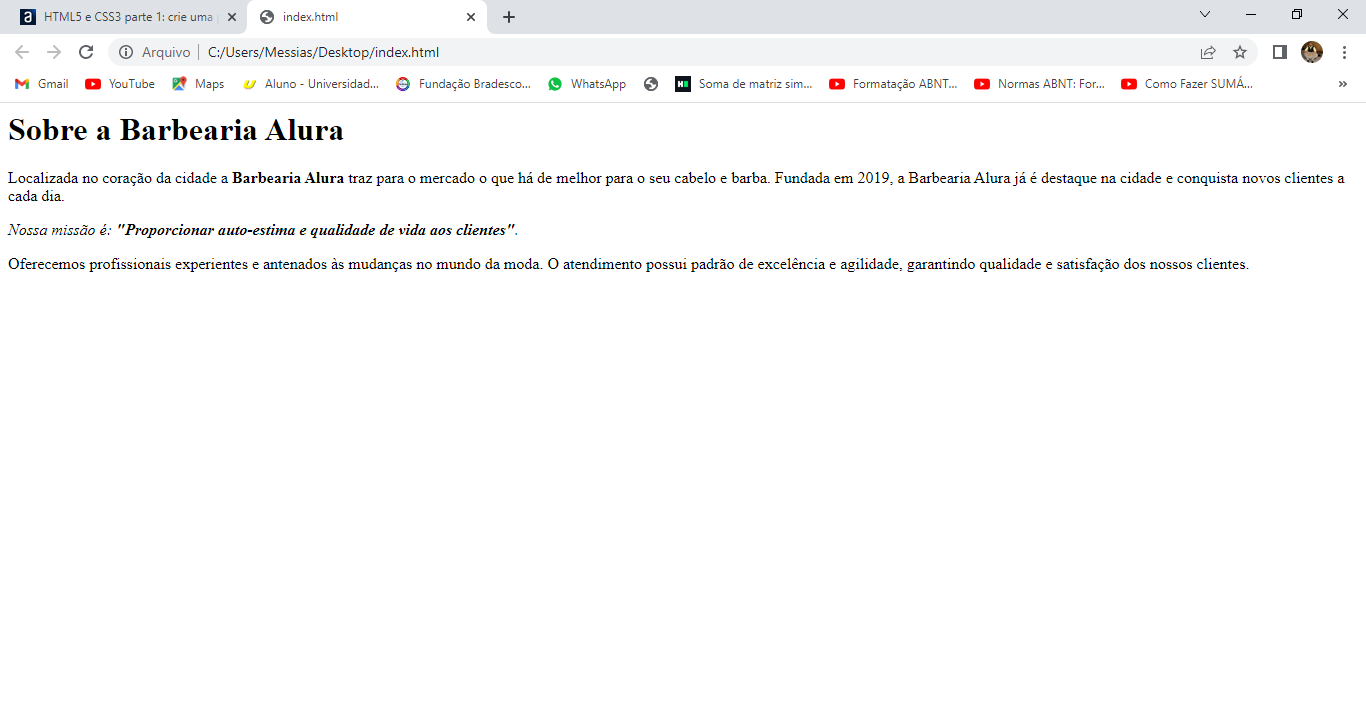Close the Chrome window

pyautogui.click(x=1343, y=14)
